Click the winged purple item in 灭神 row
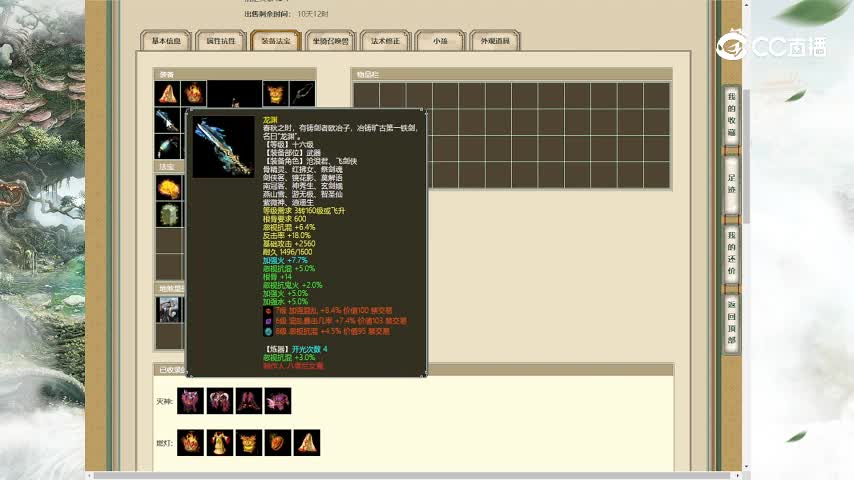This screenshot has height=480, width=854. (278, 401)
